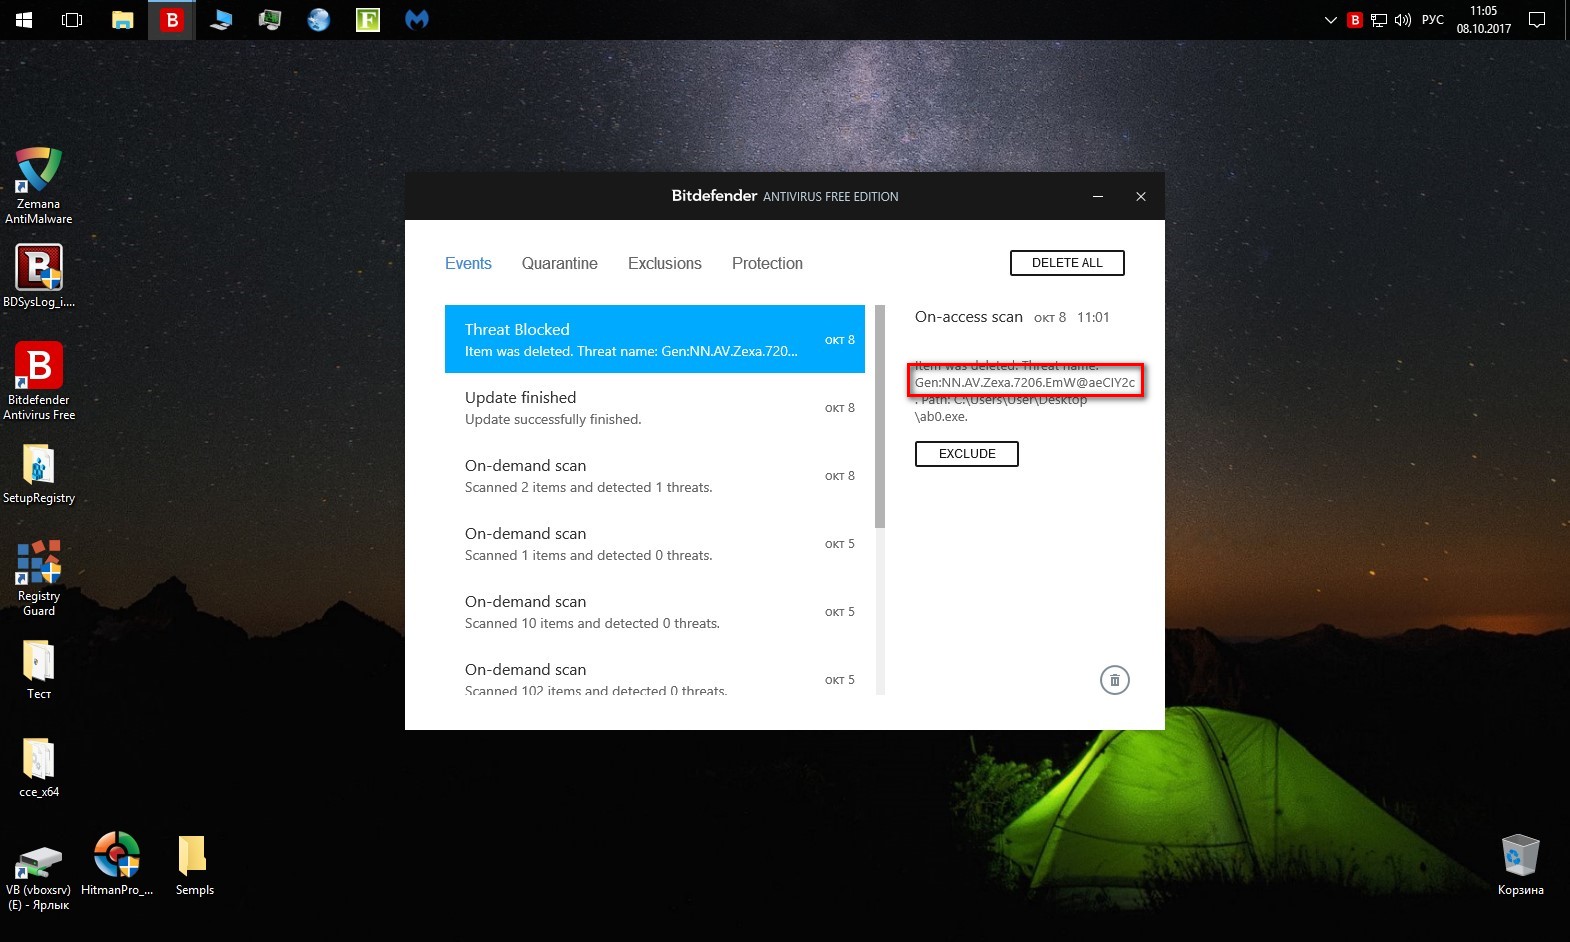Select the scan event for 10 items
1570x942 pixels.
click(x=655, y=611)
